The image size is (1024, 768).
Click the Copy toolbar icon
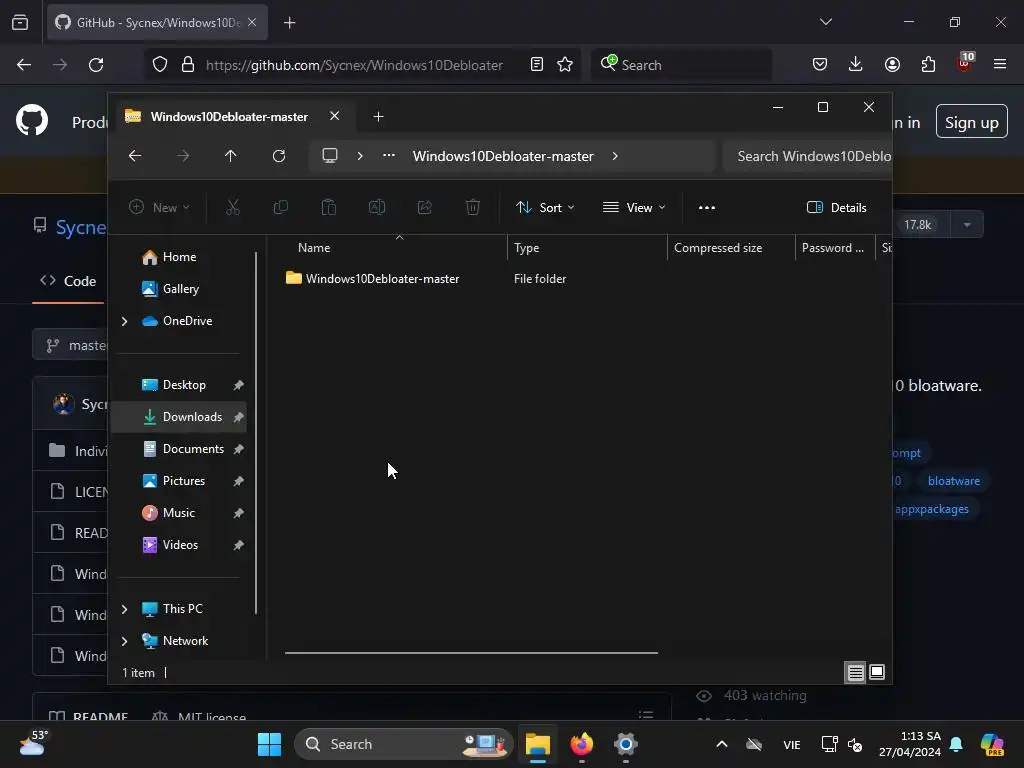tap(281, 208)
